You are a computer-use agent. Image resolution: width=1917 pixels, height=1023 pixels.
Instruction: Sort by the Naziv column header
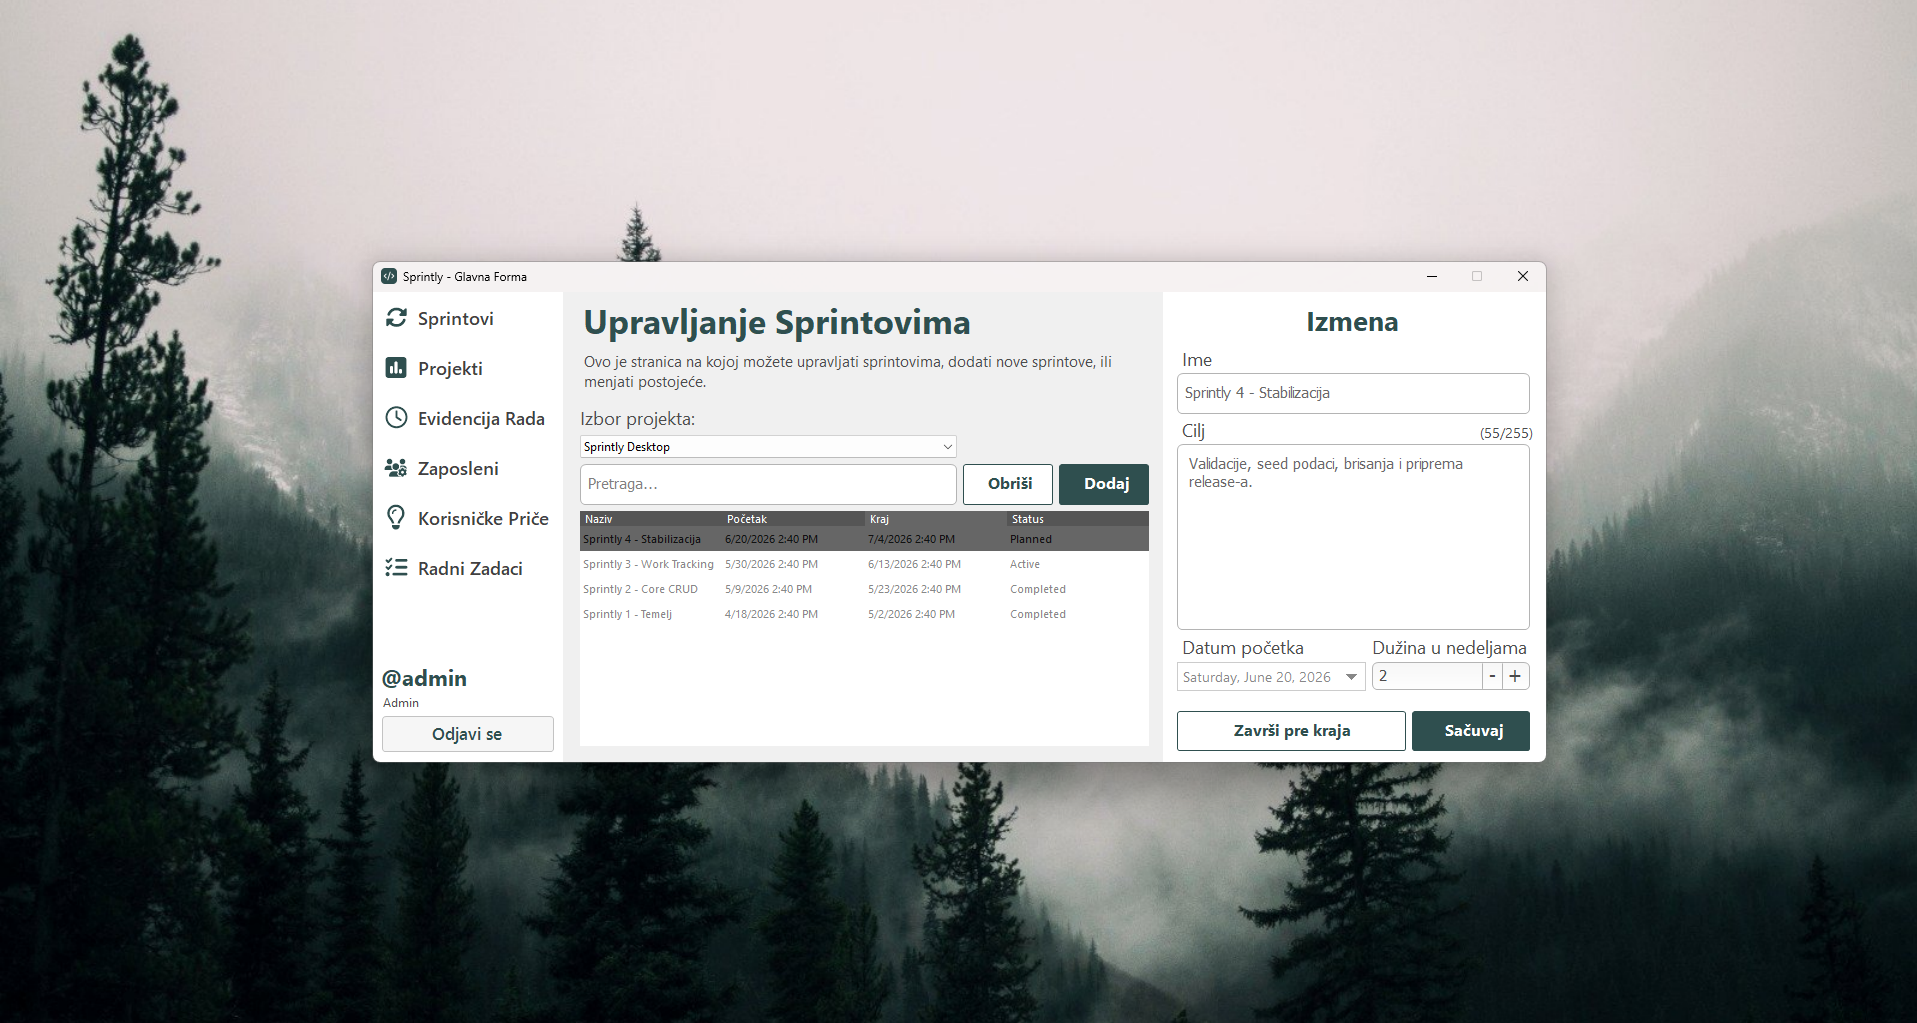[651, 519]
